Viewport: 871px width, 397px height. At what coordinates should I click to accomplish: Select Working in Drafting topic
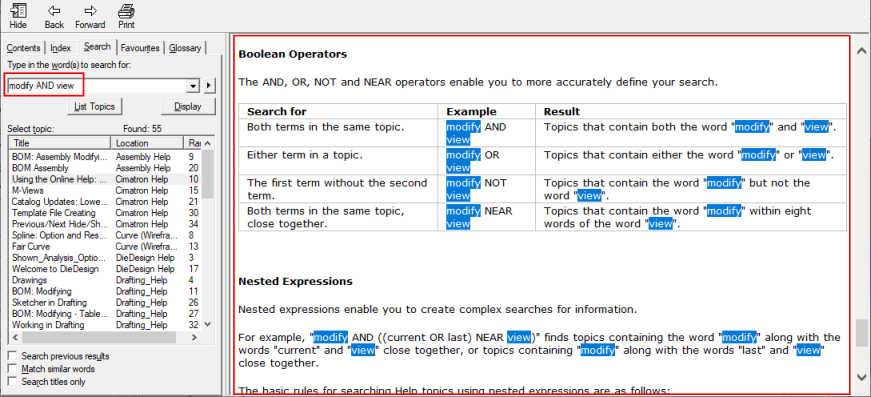(x=106, y=325)
